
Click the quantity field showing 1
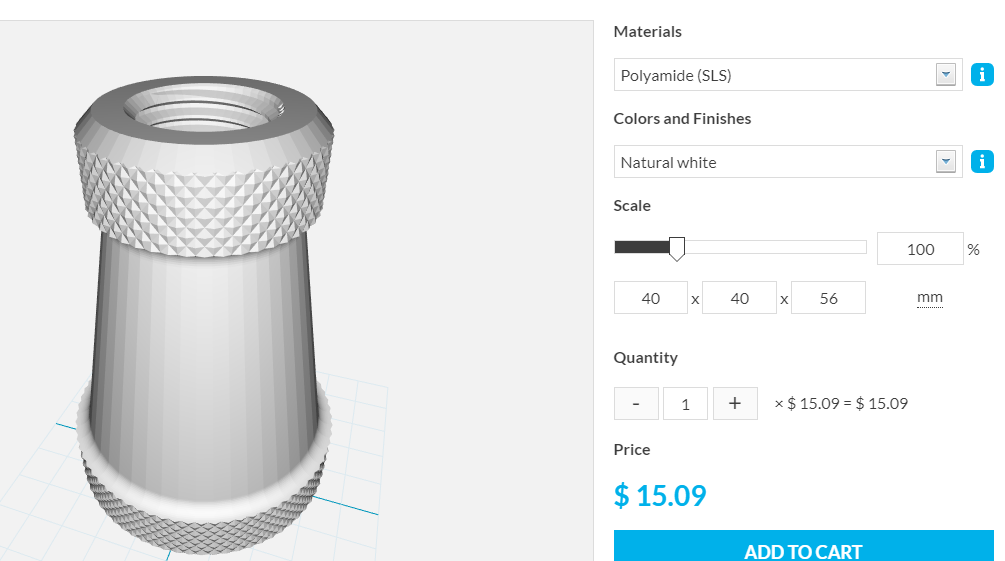click(685, 404)
